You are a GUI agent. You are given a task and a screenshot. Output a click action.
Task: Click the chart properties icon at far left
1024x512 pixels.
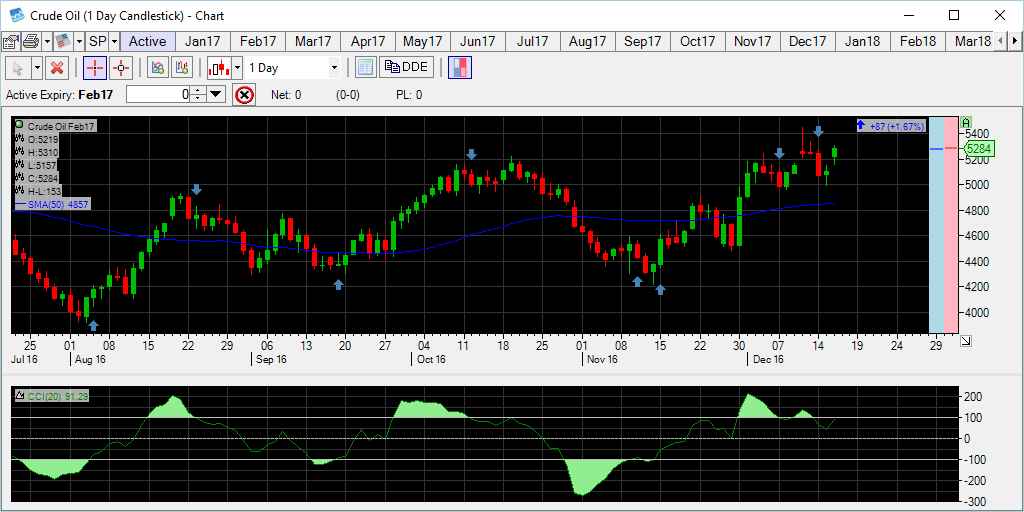[x=10, y=41]
